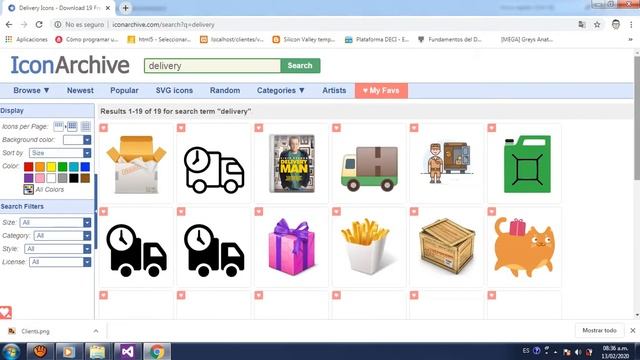Favorite the Delivery Man poster icon
Image resolution: width=640 pixels, height=360 pixels.
coord(259,128)
